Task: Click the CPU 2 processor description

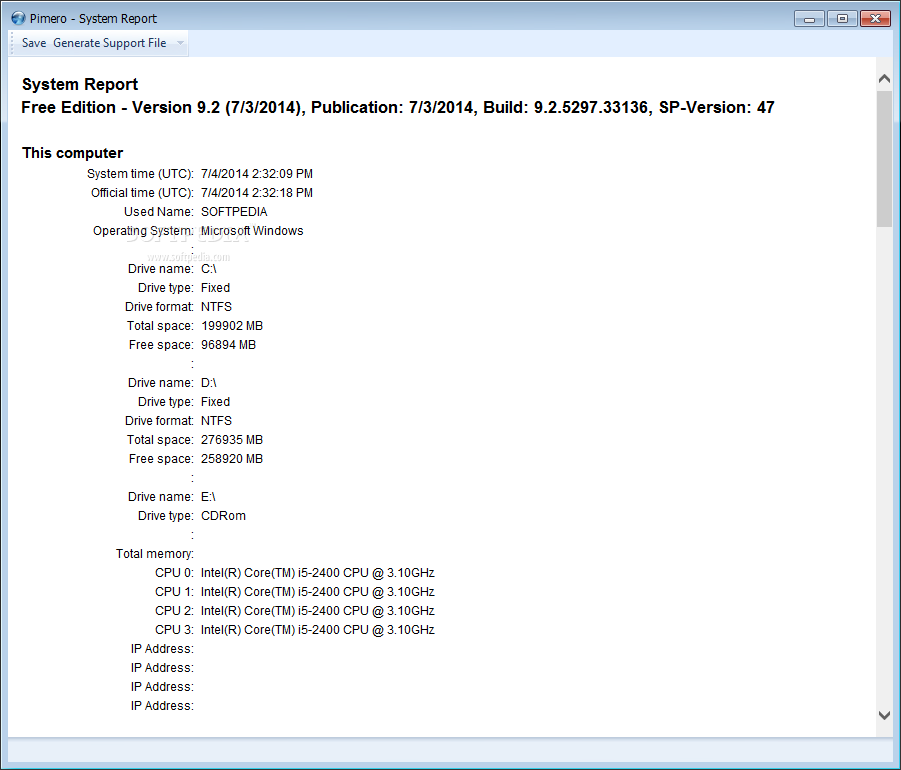Action: (x=318, y=610)
